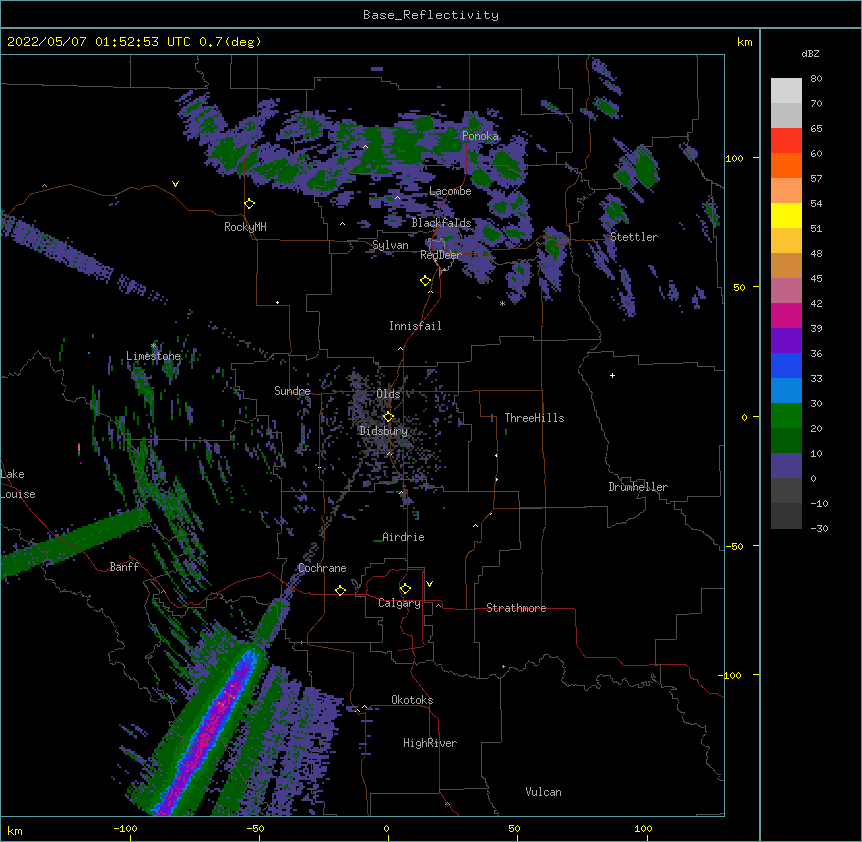Select the red 65 dBZ color swatch
Screen dimensions: 862x842
pos(786,140)
